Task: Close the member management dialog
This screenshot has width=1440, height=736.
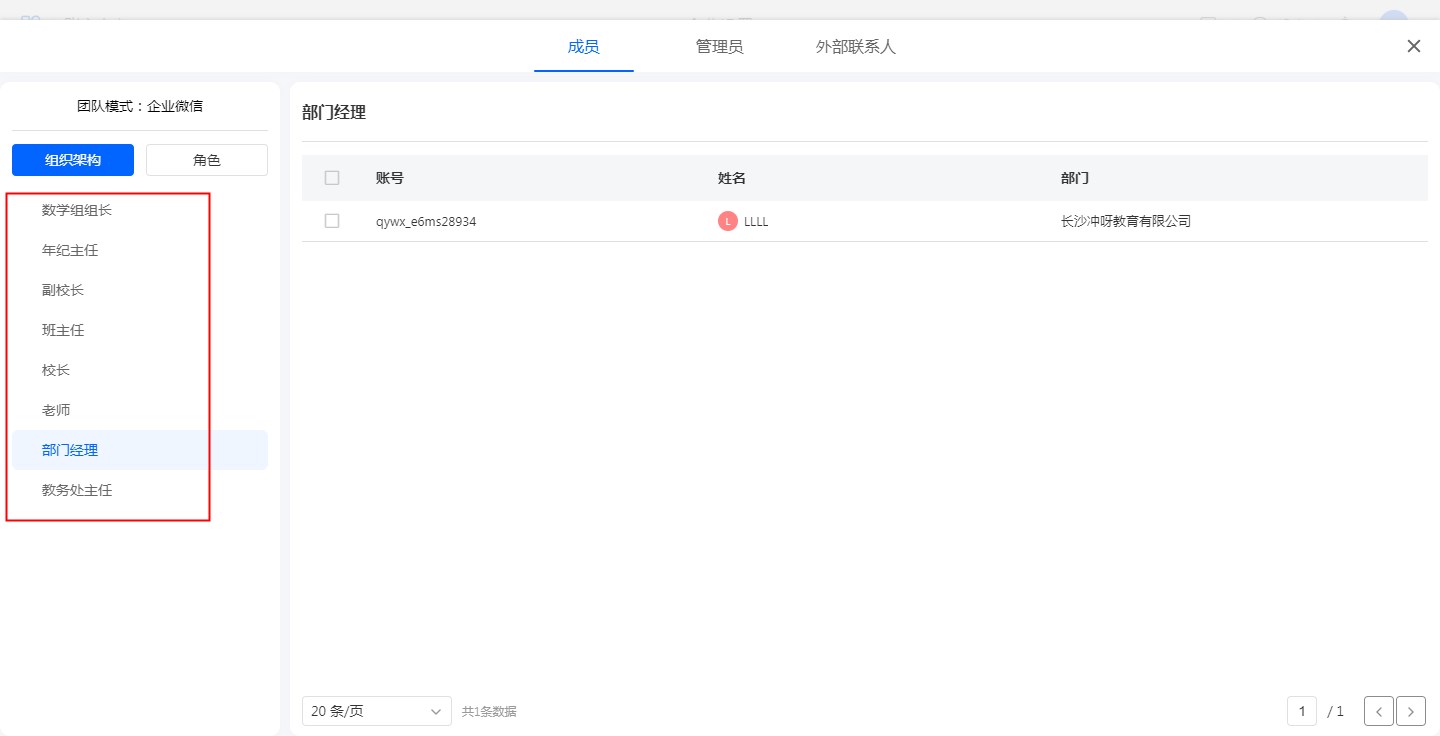Action: tap(1413, 46)
